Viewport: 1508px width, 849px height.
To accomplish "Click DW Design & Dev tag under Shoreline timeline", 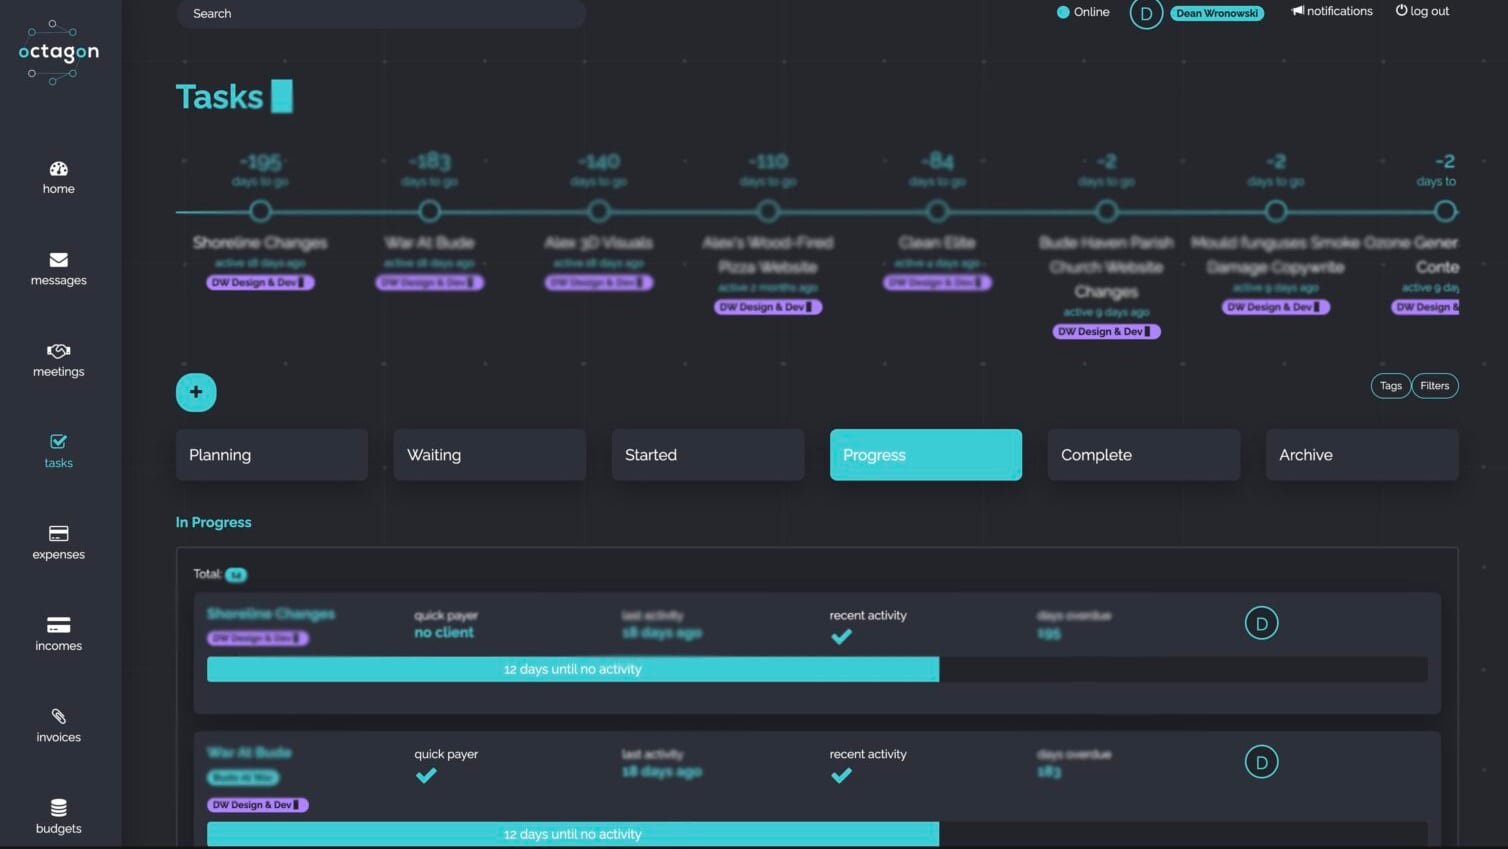I will (x=261, y=283).
